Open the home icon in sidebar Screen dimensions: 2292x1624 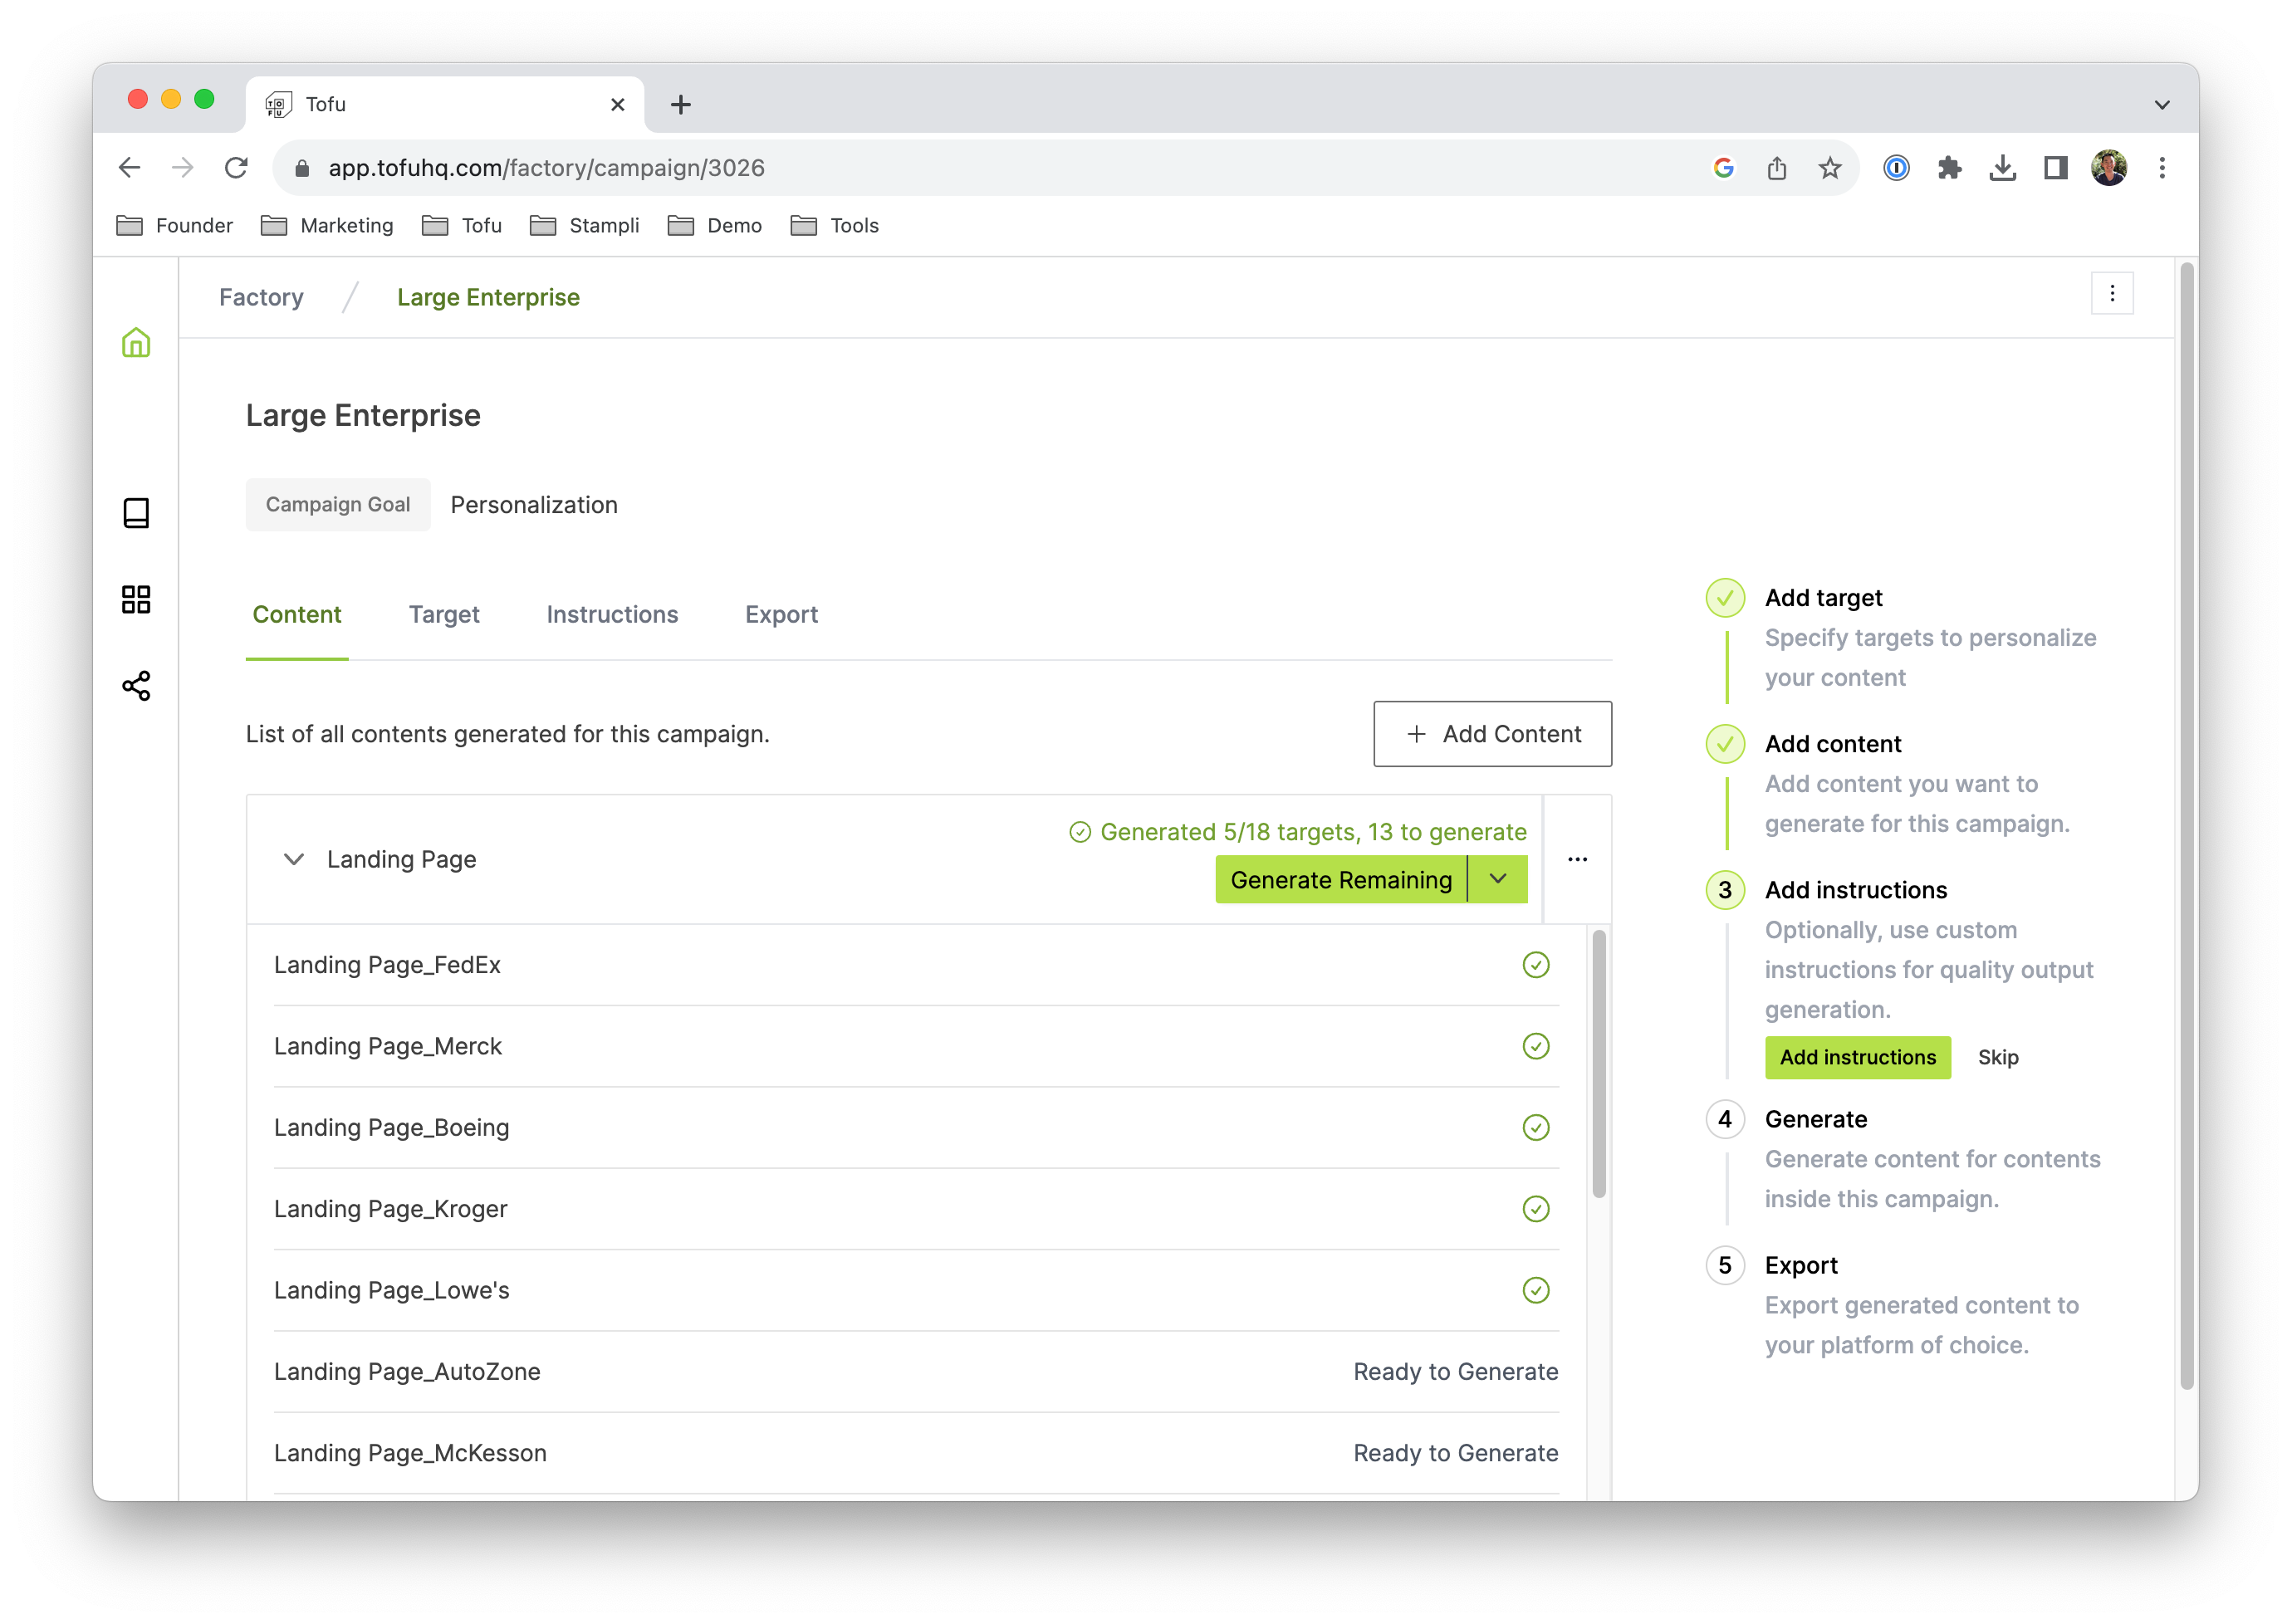pyautogui.click(x=136, y=343)
